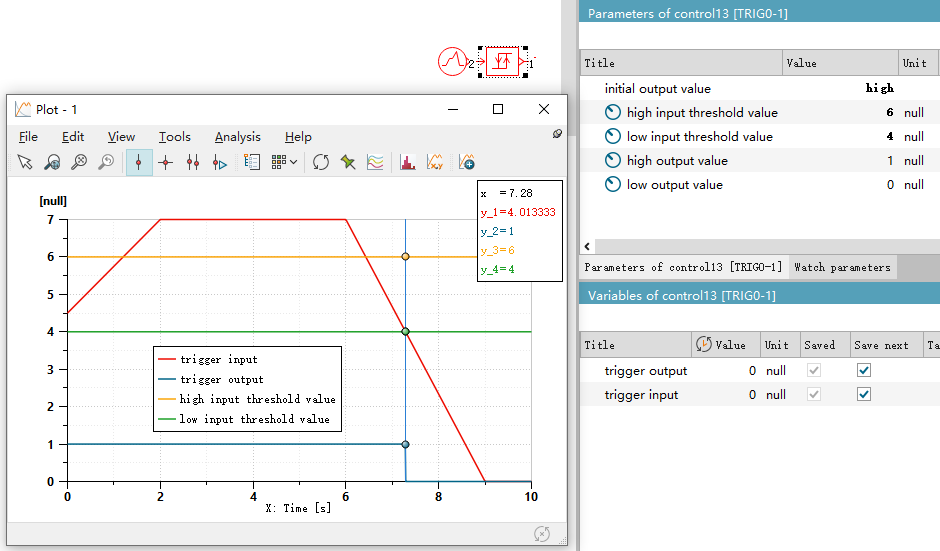Viewport: 940px width, 551px height.
Task: Select the arrow pointer tool in plot toolbar
Action: [25, 162]
